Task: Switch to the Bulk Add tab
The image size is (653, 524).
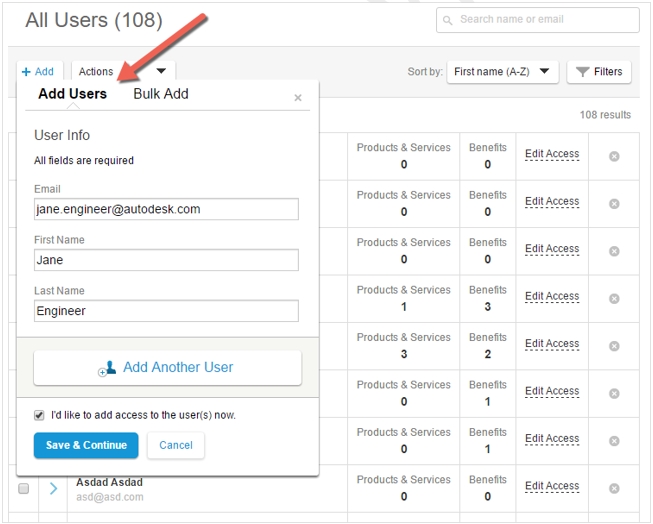Action: click(161, 94)
